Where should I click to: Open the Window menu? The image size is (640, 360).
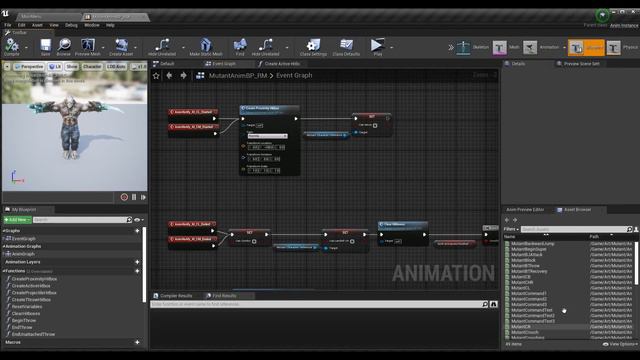coord(92,25)
